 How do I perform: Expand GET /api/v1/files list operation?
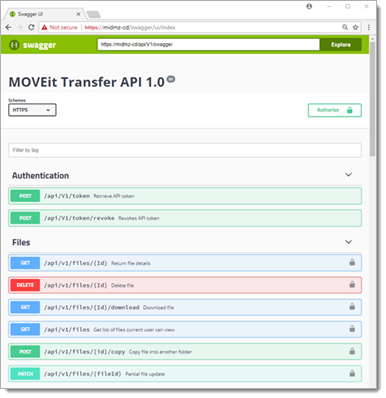coord(185,329)
